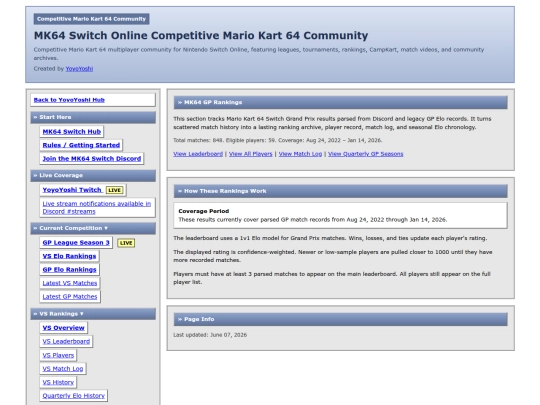Image resolution: width=540 pixels, height=405 pixels.
Task: Click View Quarterly GP Seasons link
Action: click(x=365, y=154)
